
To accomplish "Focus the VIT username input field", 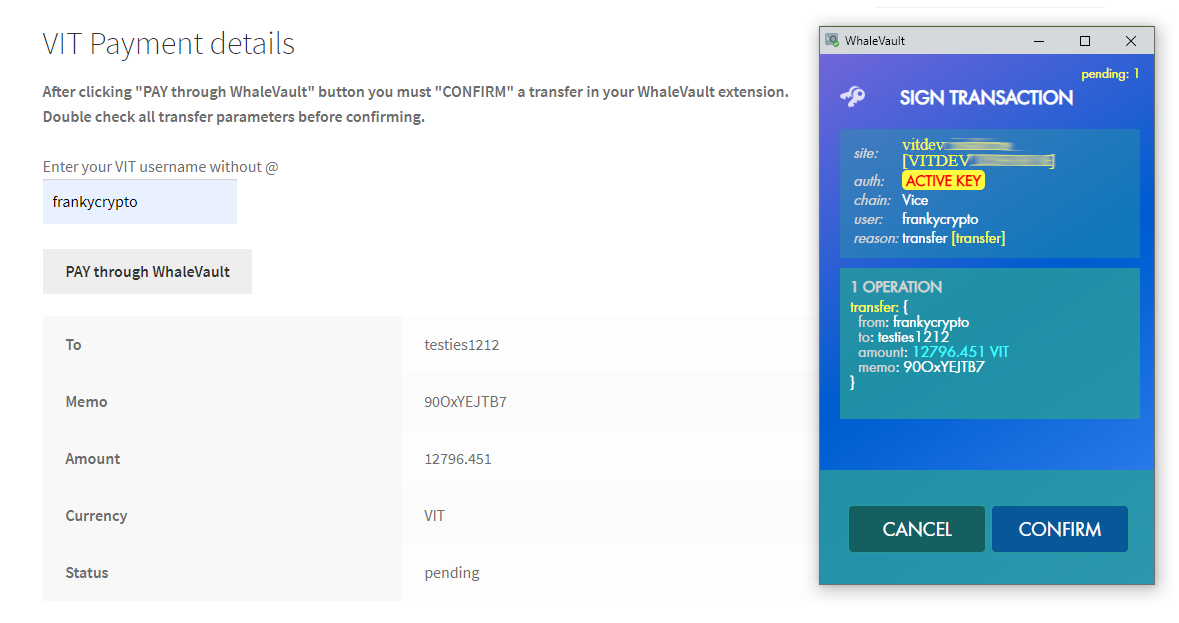I will pyautogui.click(x=140, y=201).
